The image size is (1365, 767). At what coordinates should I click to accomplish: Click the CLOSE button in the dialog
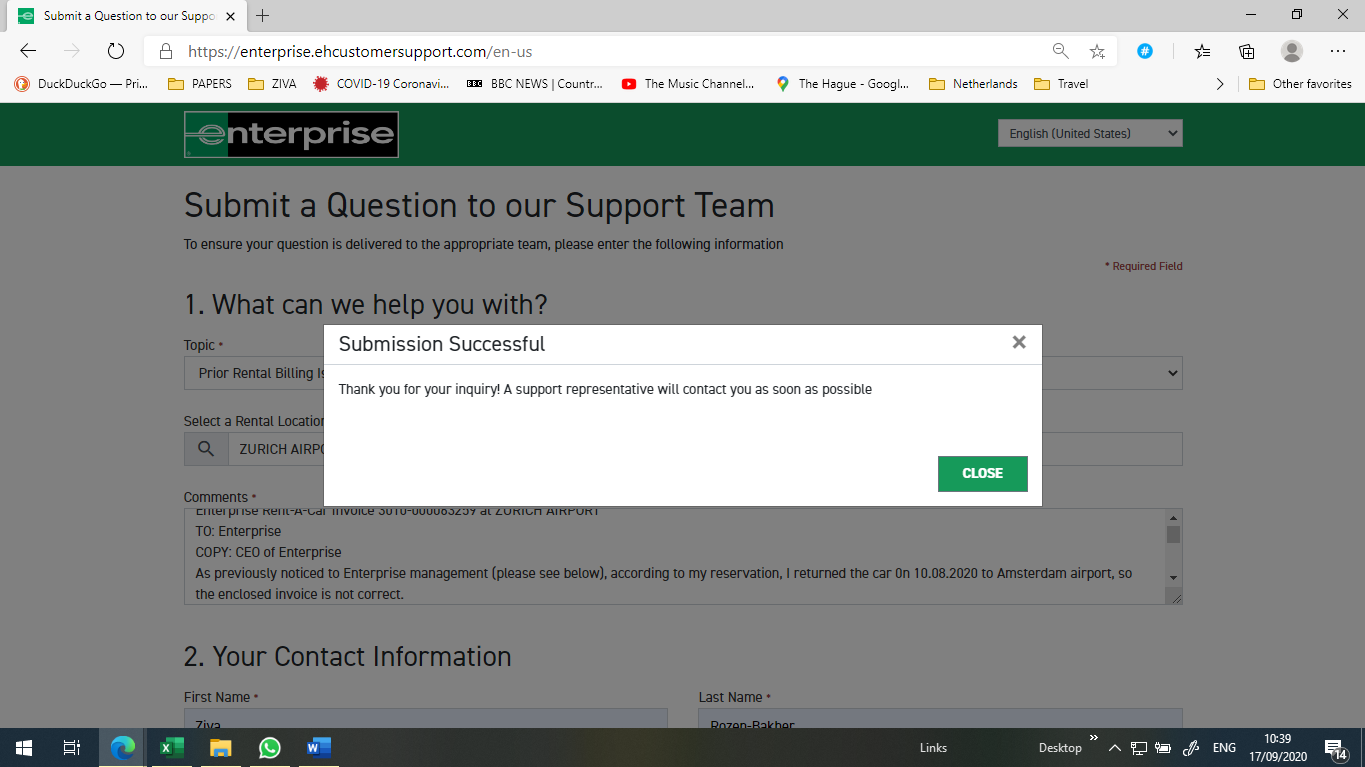pyautogui.click(x=981, y=473)
